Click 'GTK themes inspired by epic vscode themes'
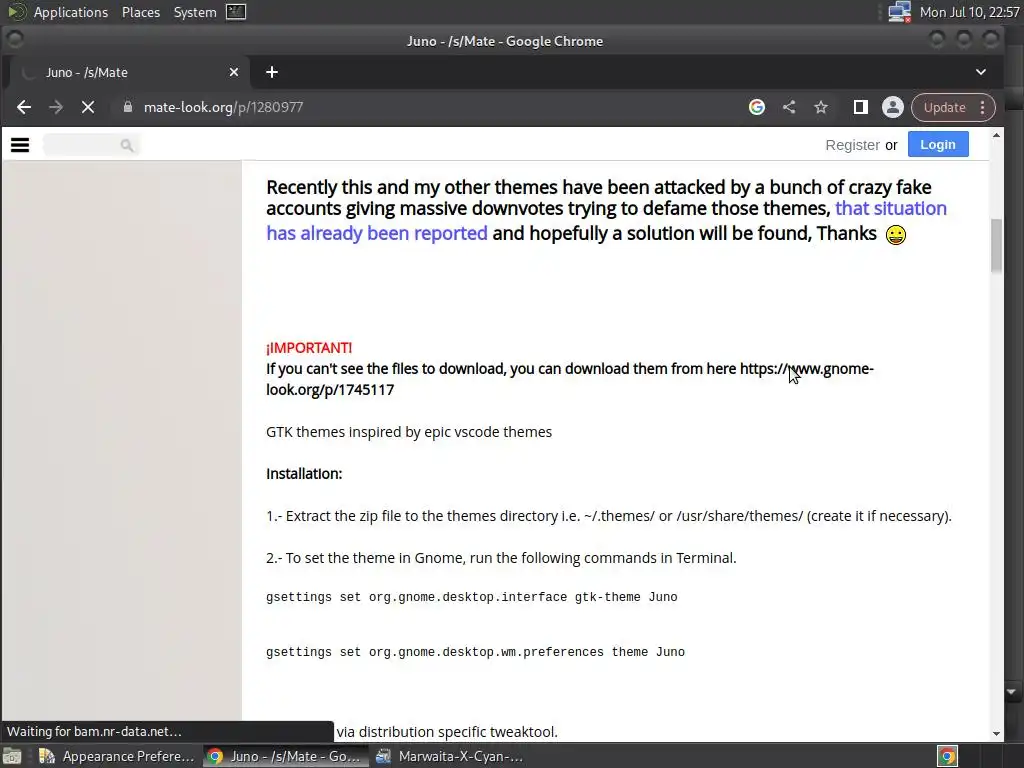1024x768 pixels. click(409, 432)
